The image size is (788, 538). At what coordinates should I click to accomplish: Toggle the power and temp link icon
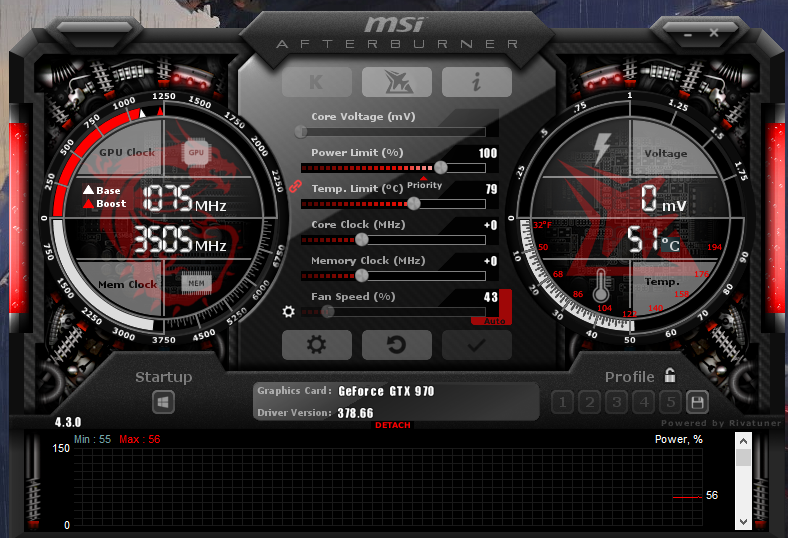tap(295, 186)
